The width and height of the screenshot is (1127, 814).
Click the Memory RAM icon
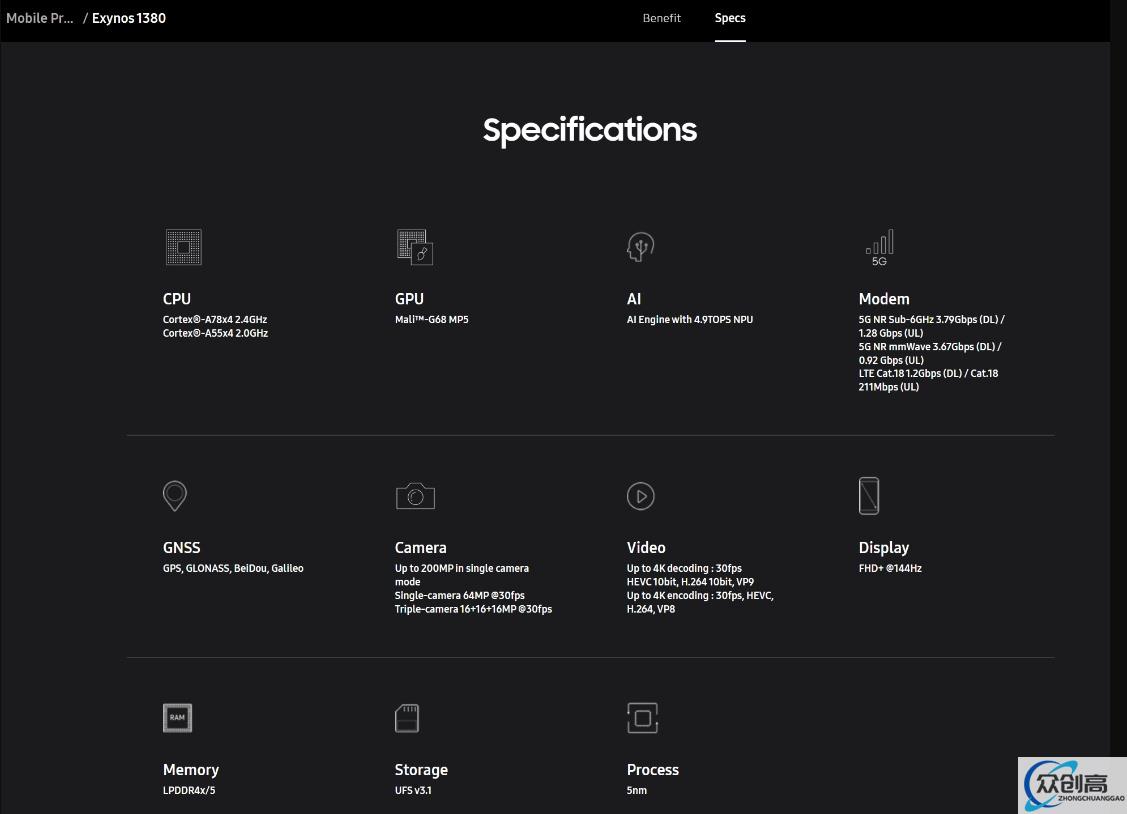point(178,718)
